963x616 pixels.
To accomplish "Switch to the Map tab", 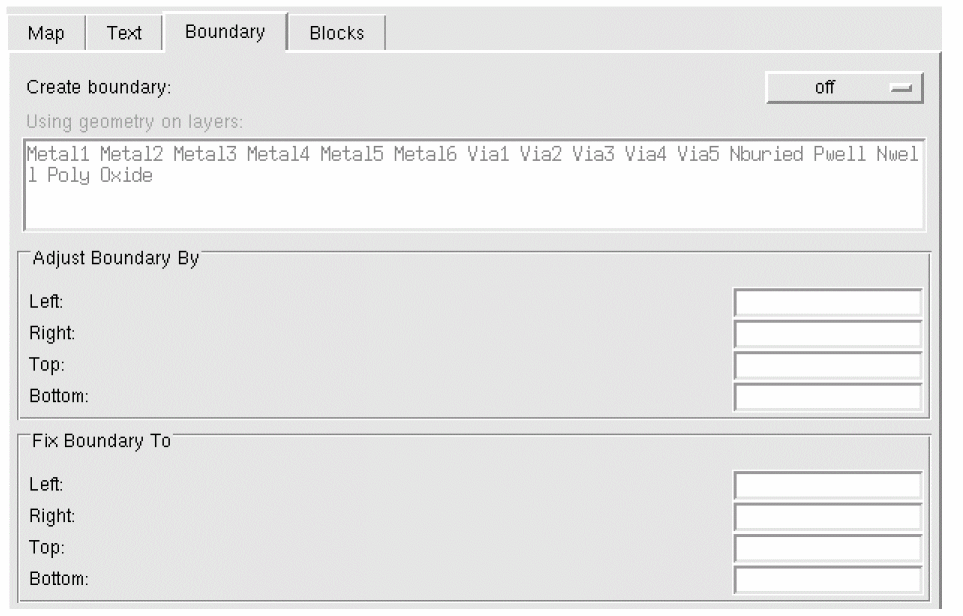I will (x=46, y=33).
